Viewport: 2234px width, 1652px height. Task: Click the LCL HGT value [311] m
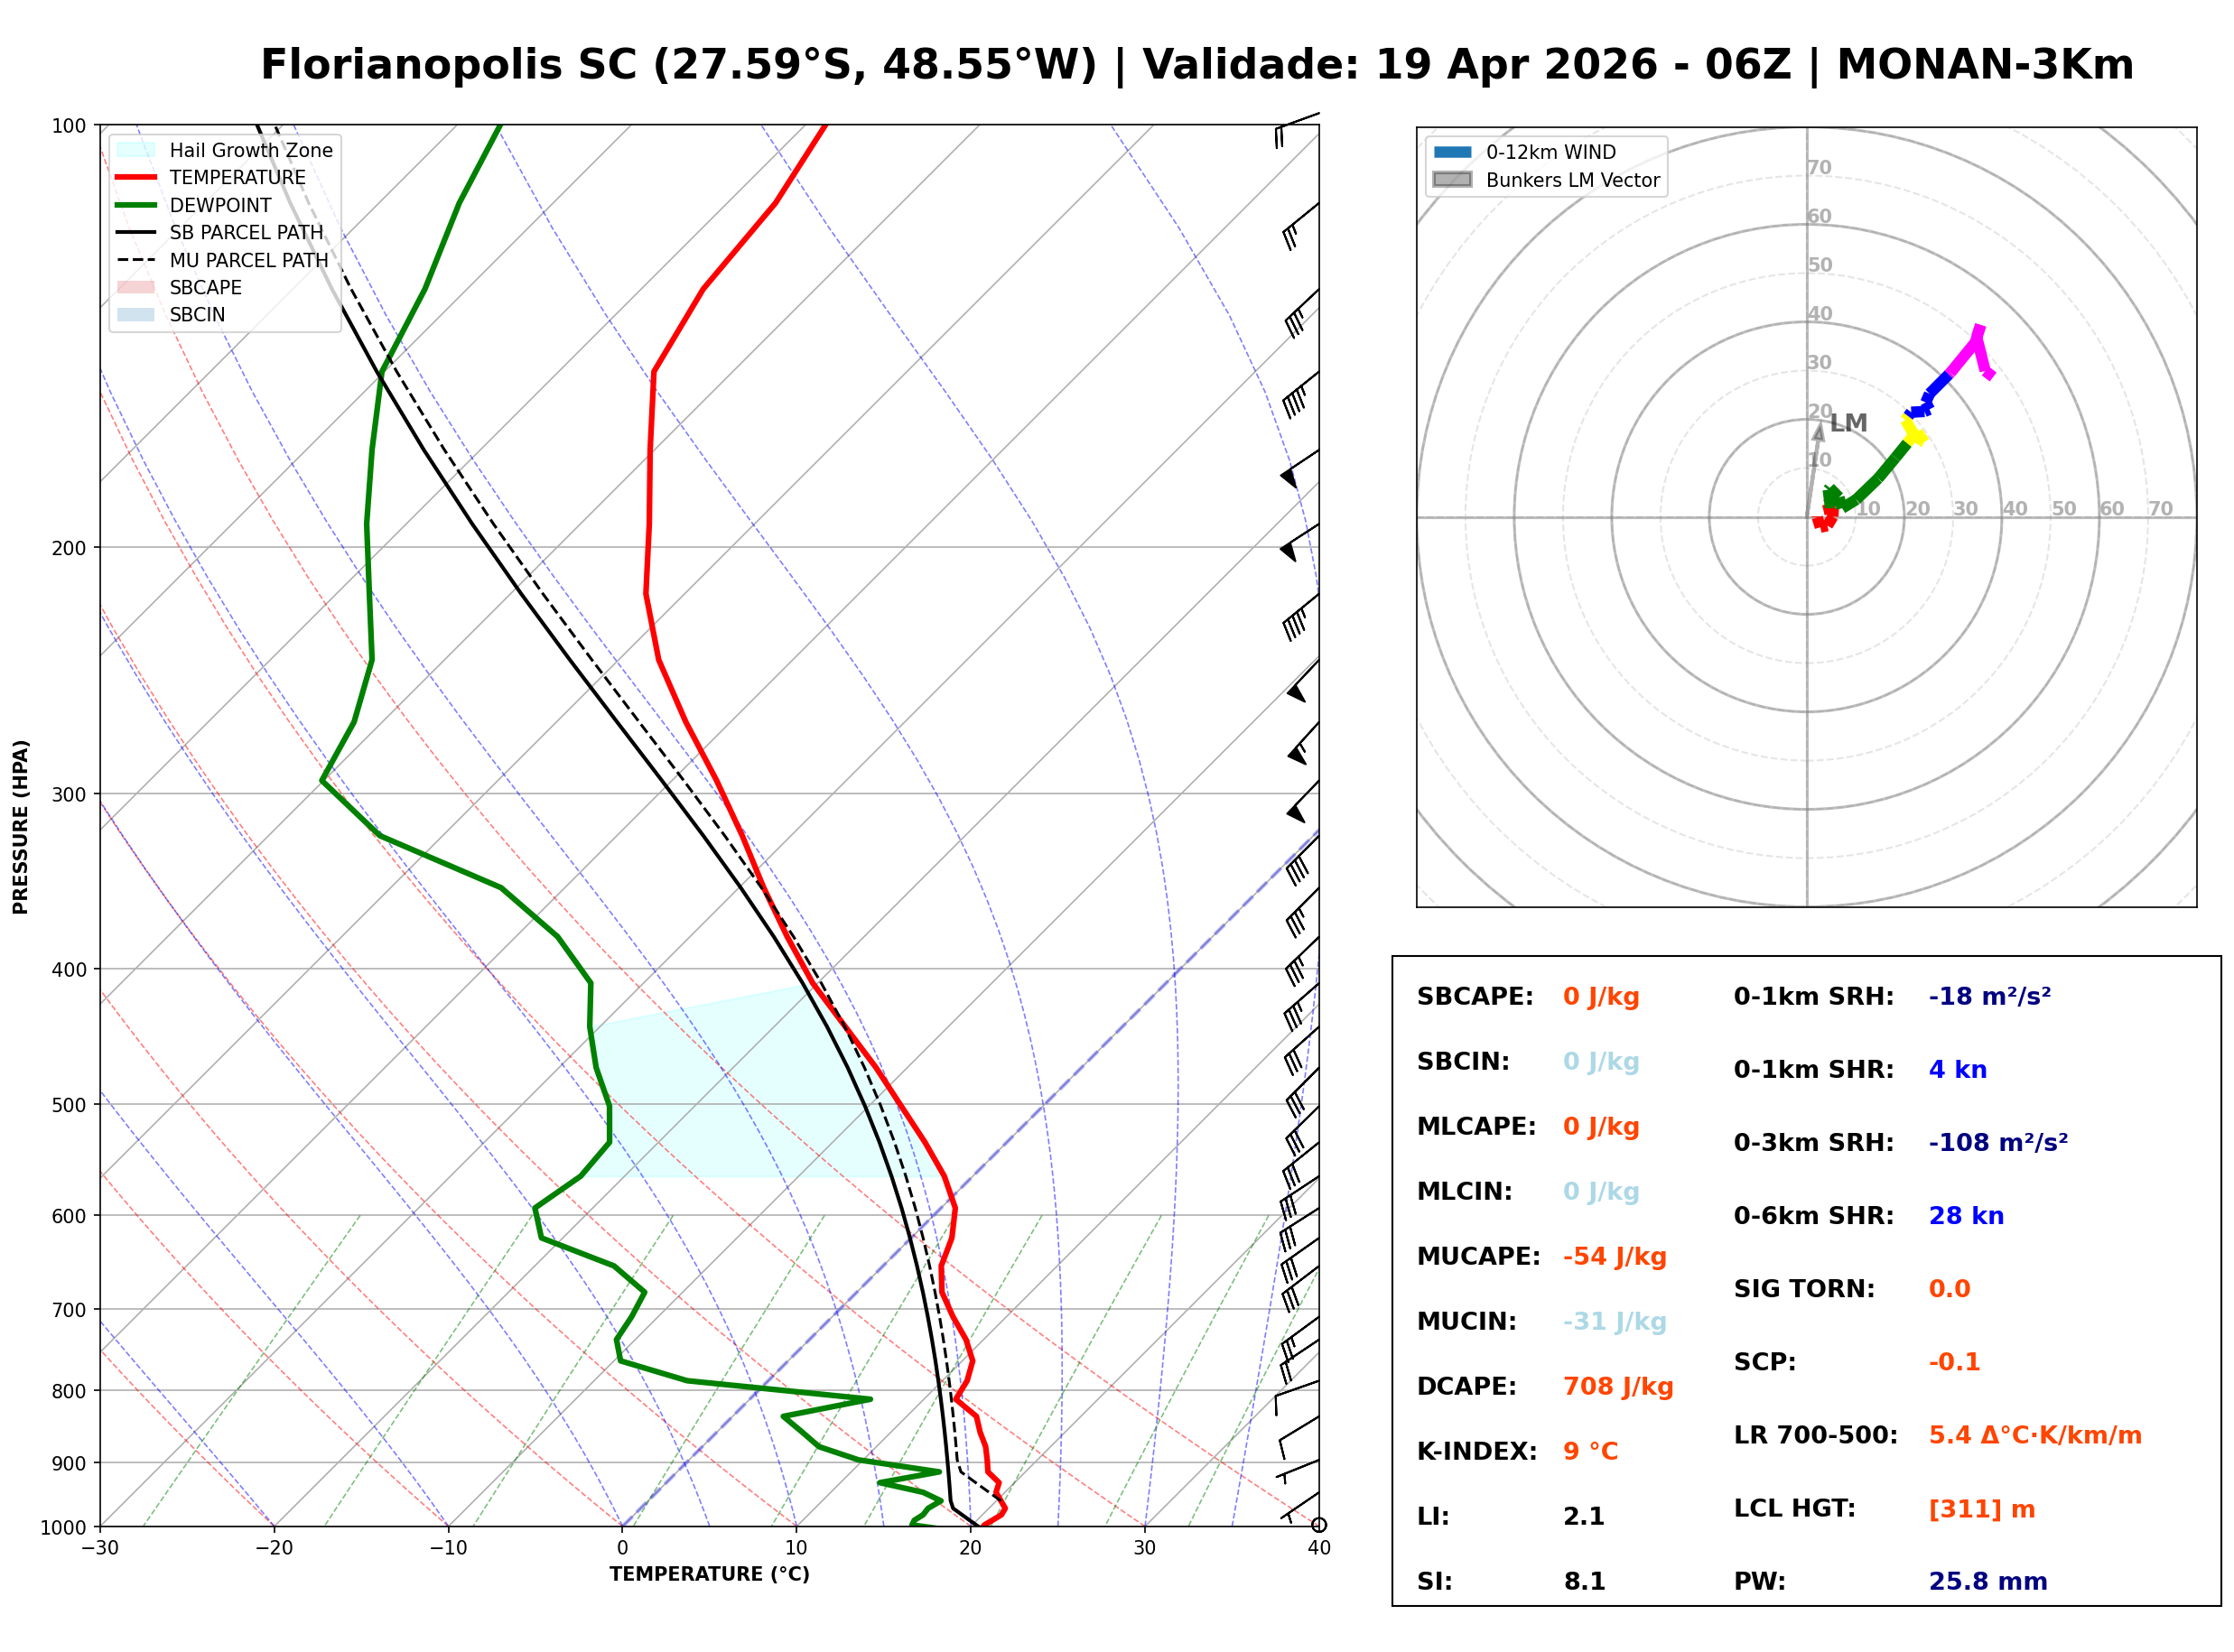(x=1982, y=1509)
